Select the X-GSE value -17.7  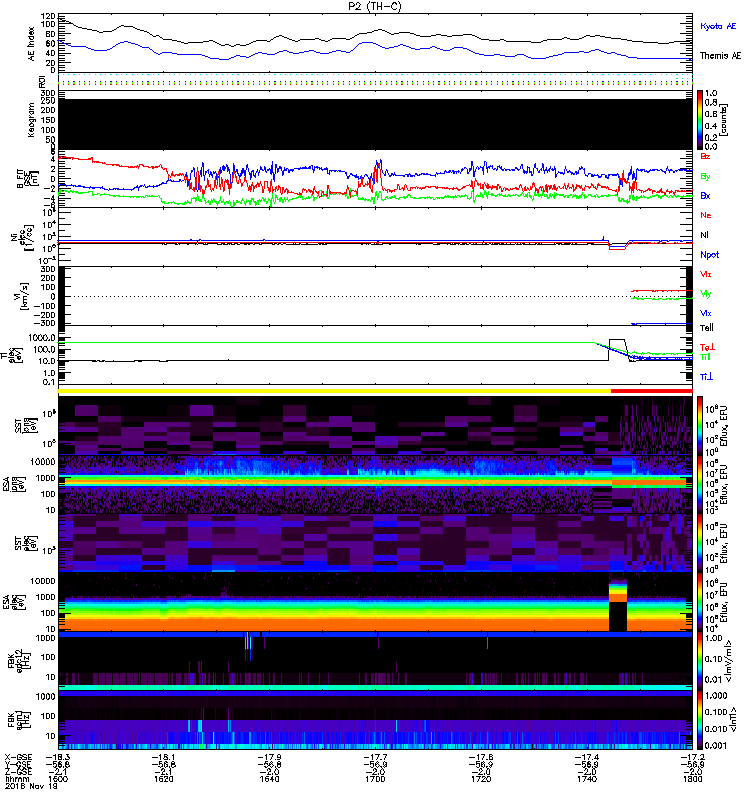[375, 757]
